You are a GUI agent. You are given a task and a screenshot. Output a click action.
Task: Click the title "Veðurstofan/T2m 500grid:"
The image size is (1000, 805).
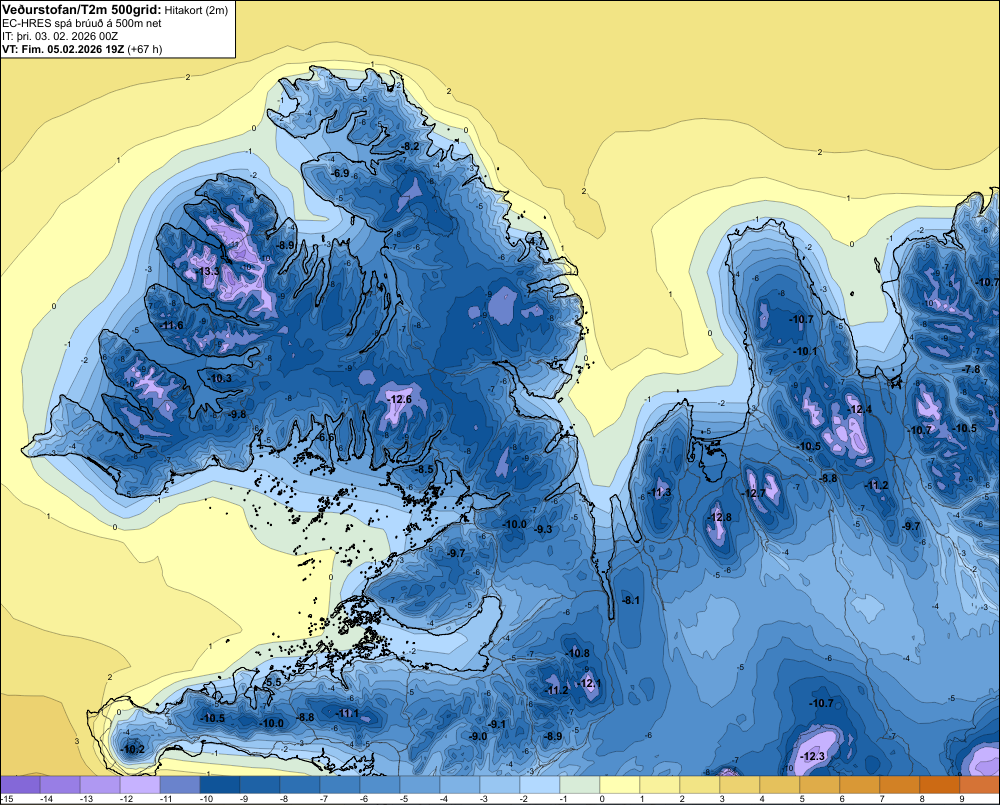click(x=81, y=10)
